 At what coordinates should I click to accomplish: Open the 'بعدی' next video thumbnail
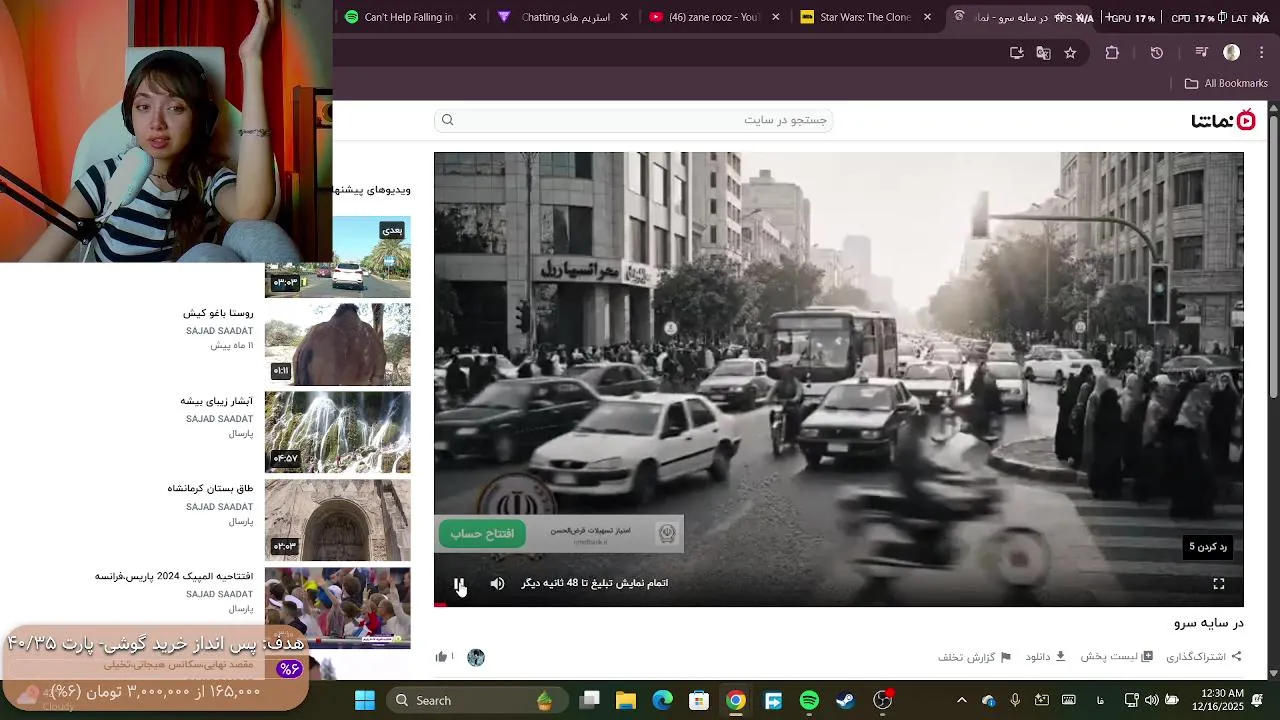click(338, 256)
